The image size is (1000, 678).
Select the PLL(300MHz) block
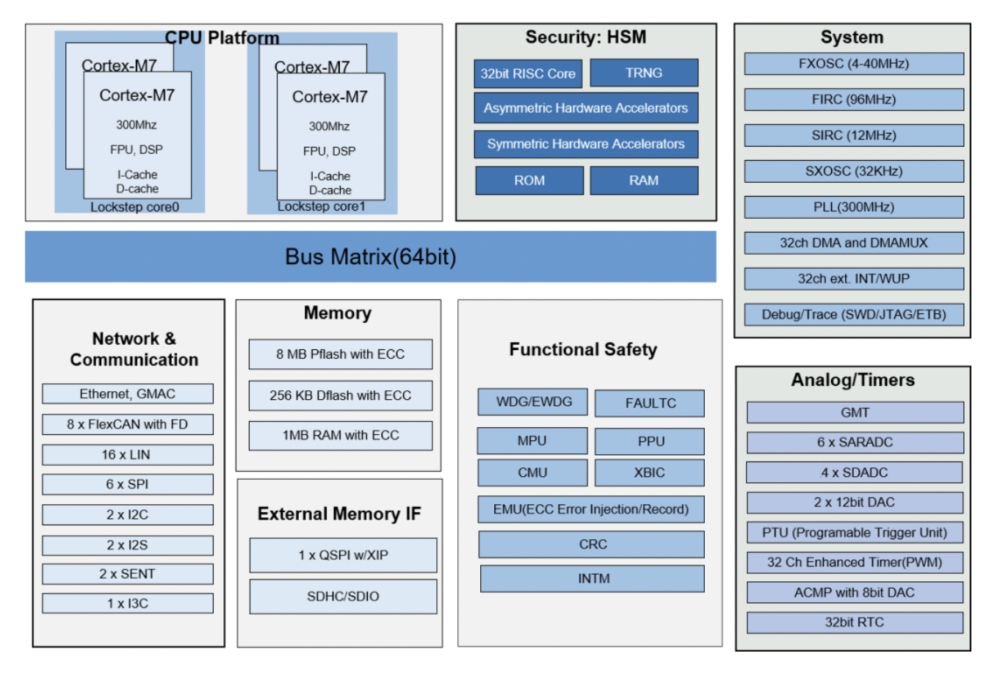pyautogui.click(x=854, y=208)
